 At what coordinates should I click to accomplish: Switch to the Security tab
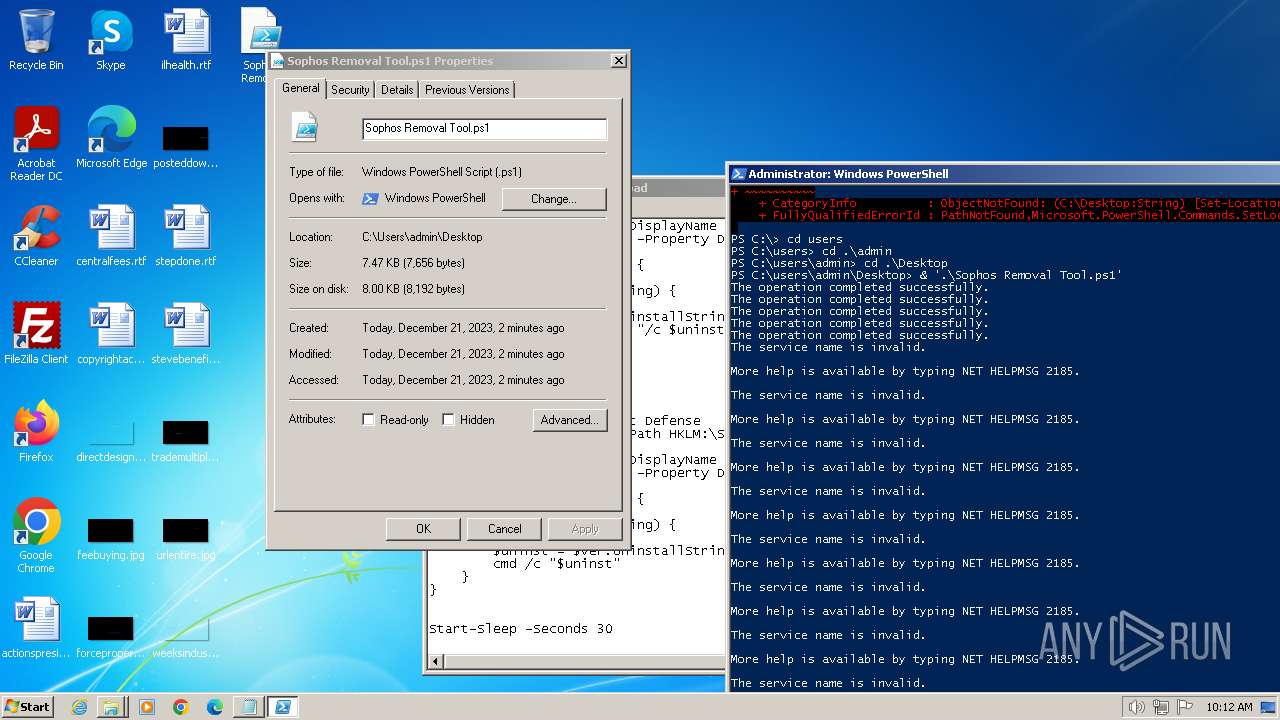pos(350,90)
